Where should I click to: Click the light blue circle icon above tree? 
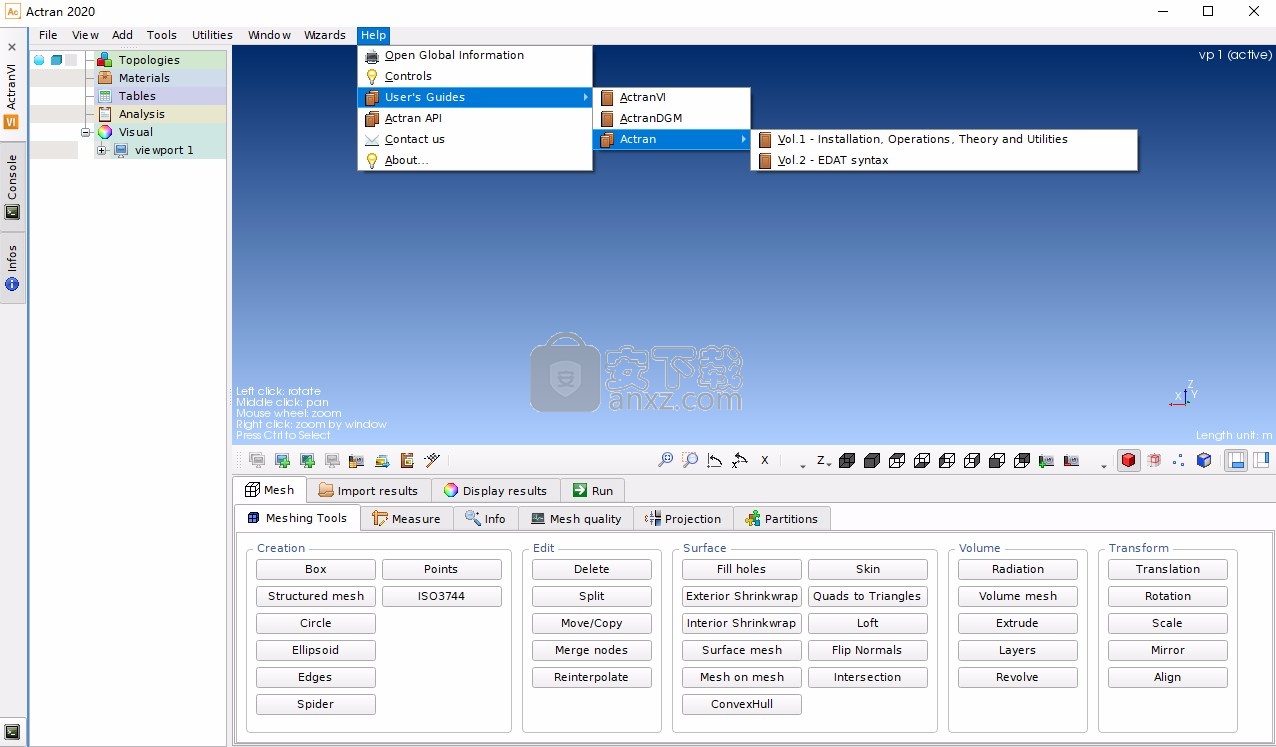click(39, 60)
